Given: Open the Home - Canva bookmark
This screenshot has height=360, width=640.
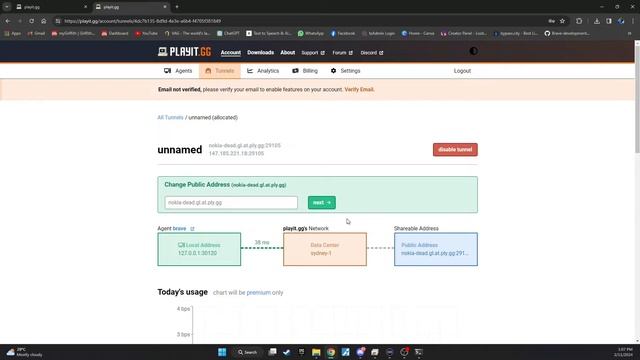Looking at the screenshot, I should 418,33.
